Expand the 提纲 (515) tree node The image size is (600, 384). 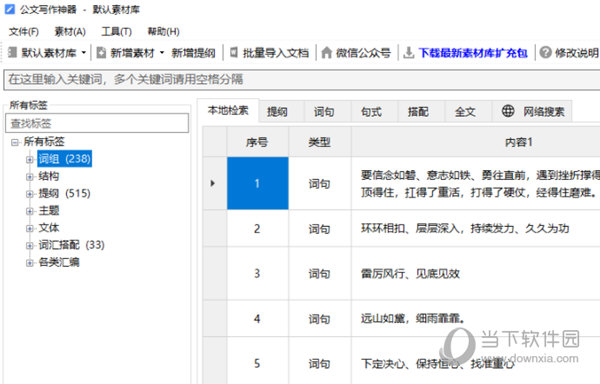tap(29, 194)
